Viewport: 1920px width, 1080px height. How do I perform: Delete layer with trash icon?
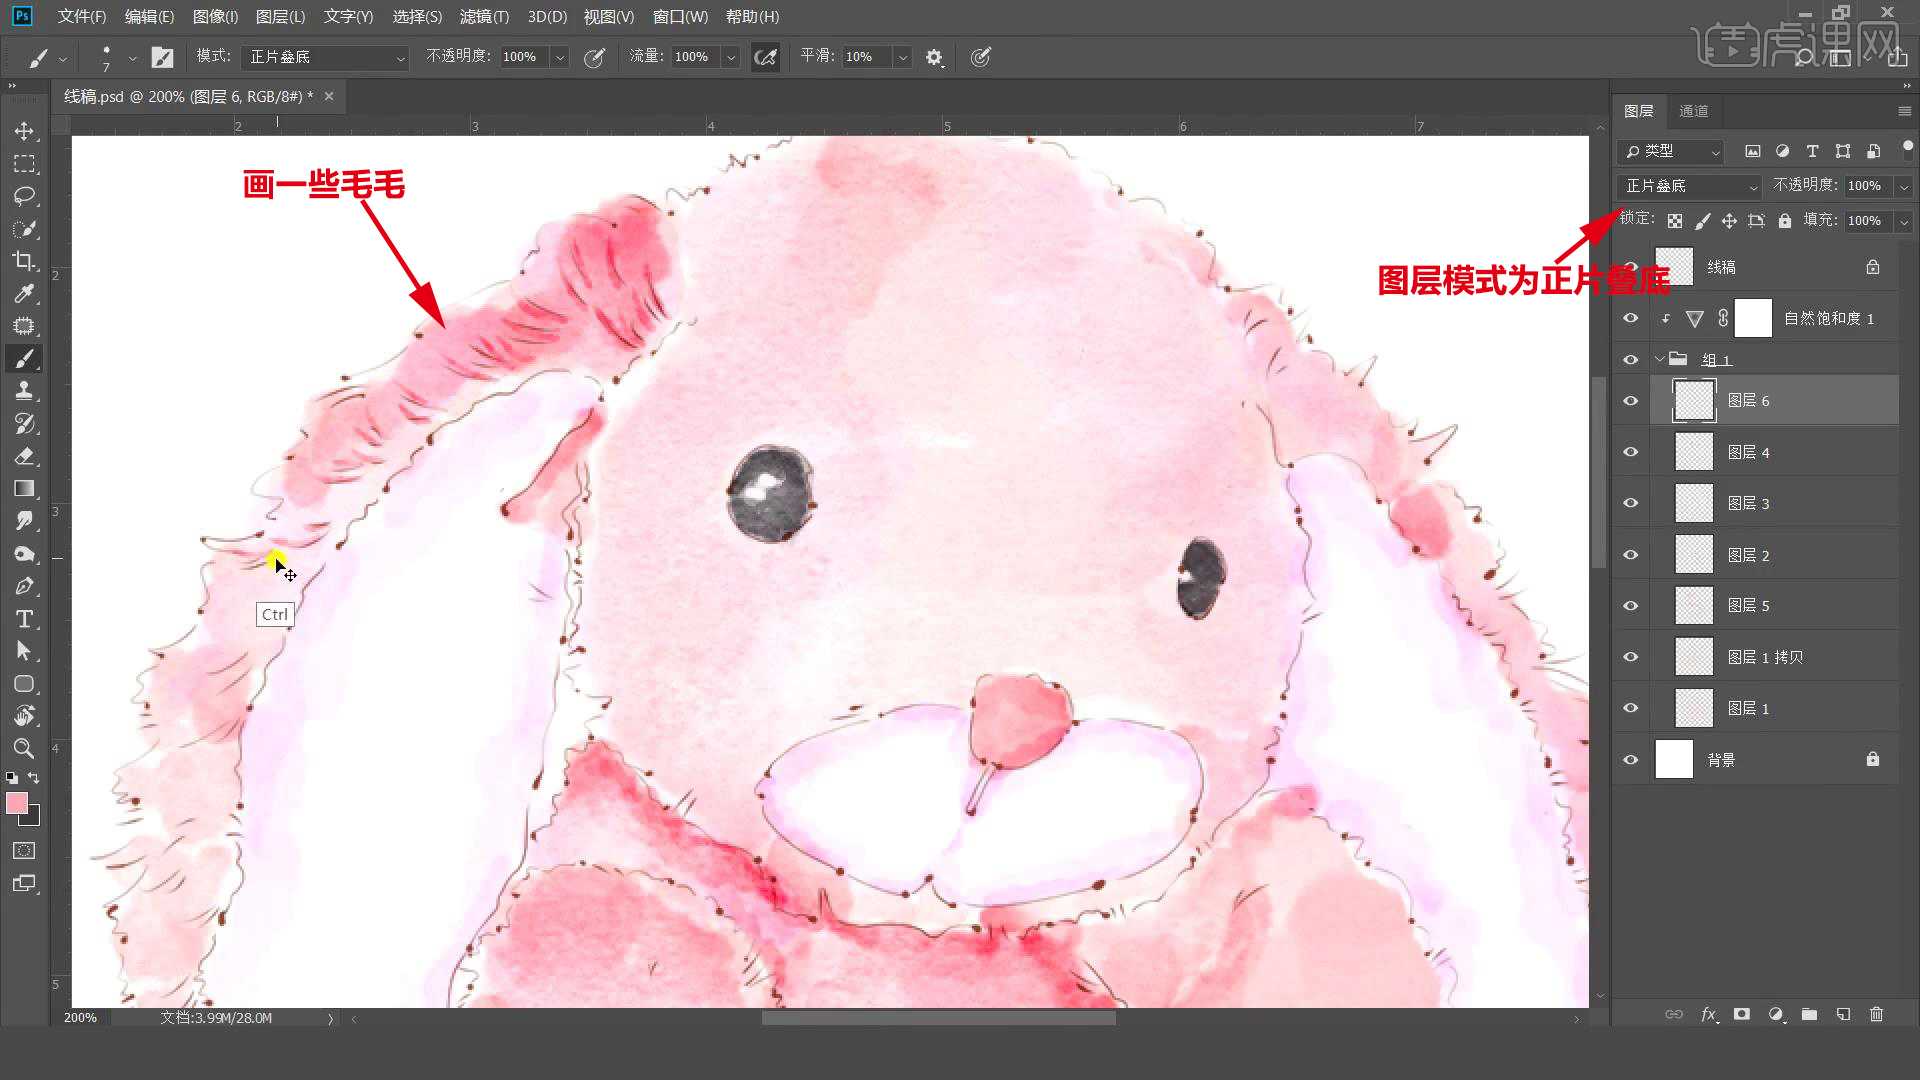tap(1876, 1014)
